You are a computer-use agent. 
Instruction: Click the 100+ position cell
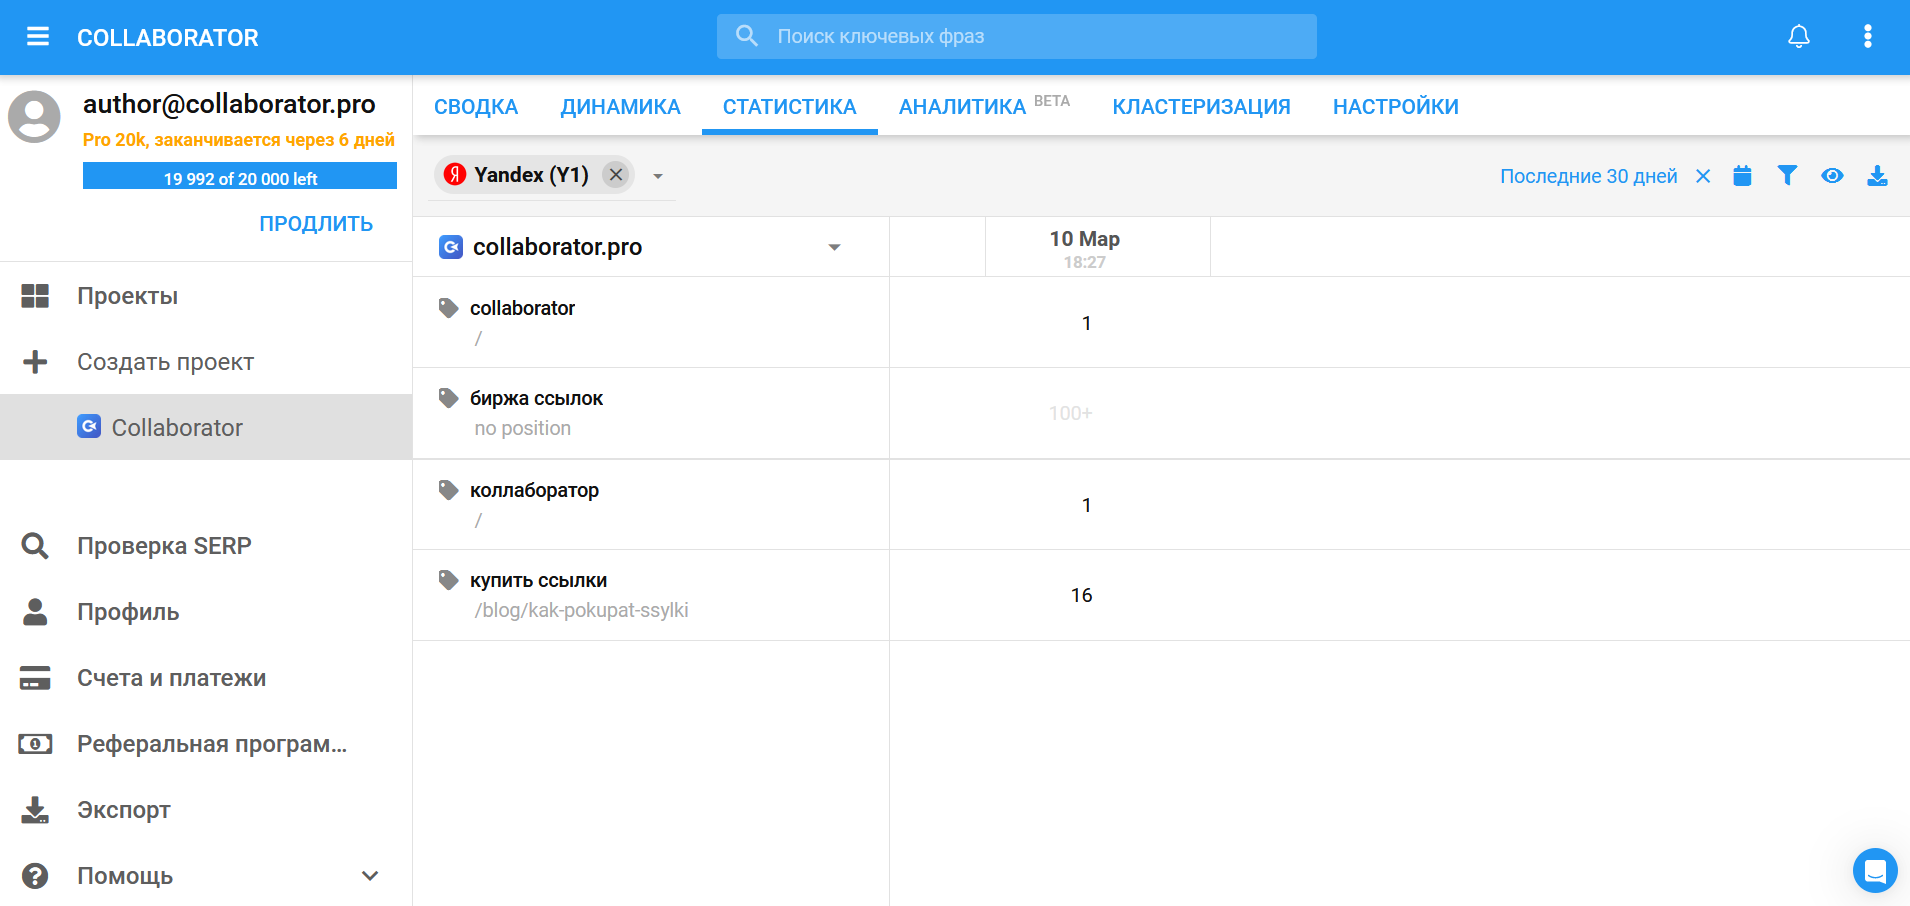click(1070, 413)
